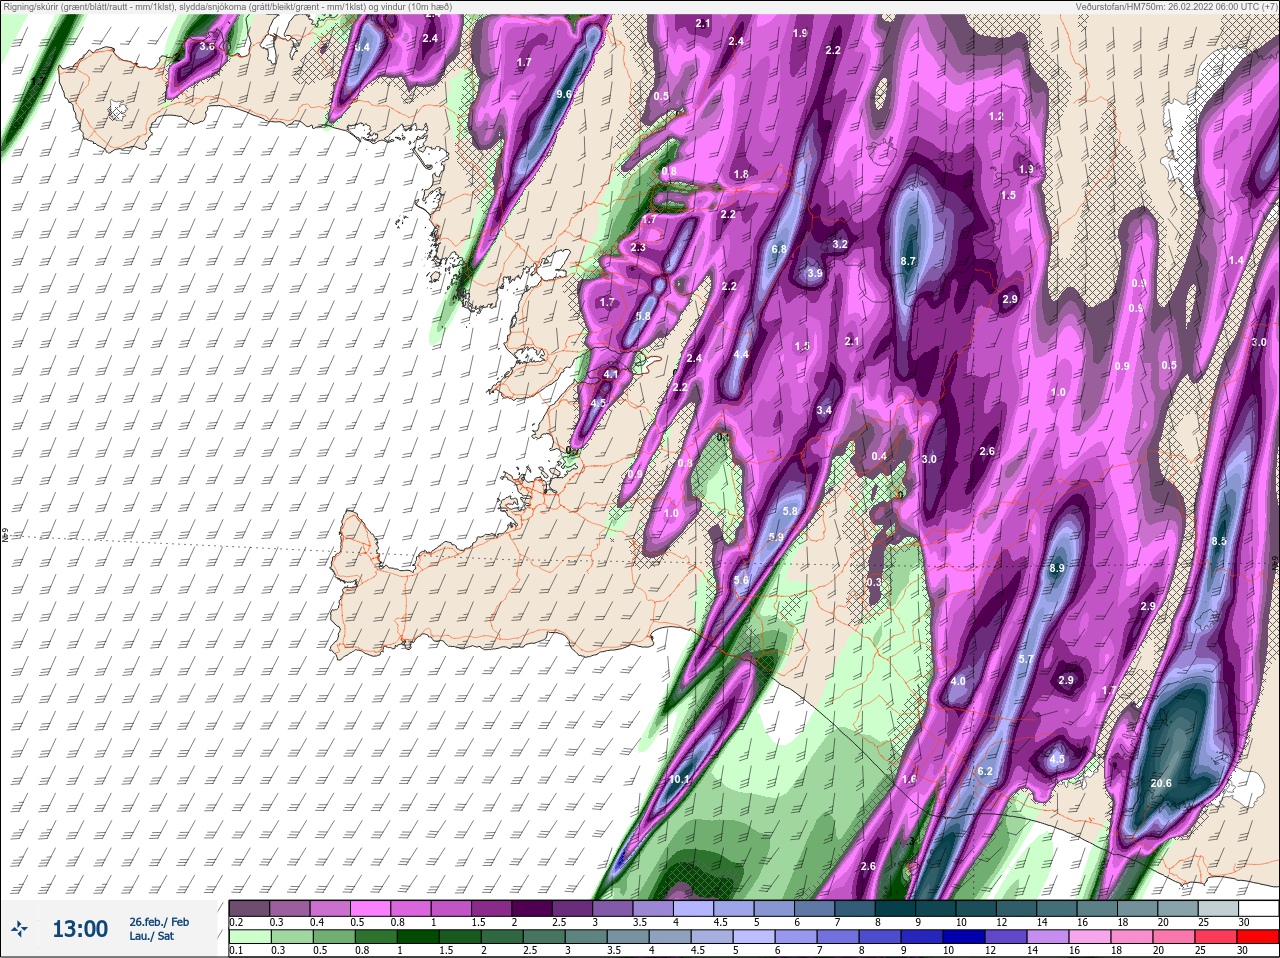The image size is (1280, 958).
Task: Pick the lower scale pale green 0.1 swatch
Action: pyautogui.click(x=249, y=937)
